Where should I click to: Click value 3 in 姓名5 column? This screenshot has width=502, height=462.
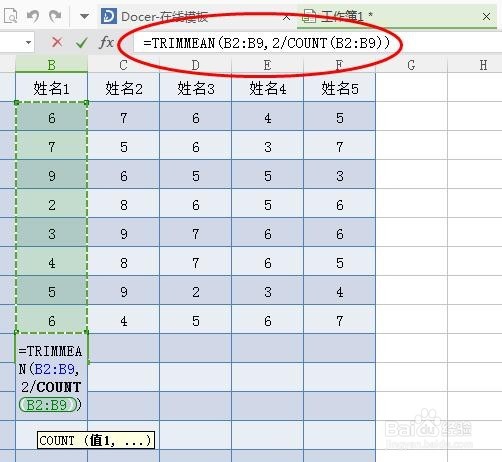[340, 176]
